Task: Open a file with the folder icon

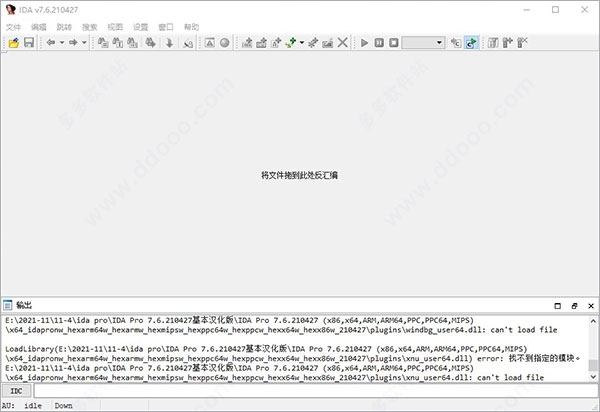Action: (14, 42)
